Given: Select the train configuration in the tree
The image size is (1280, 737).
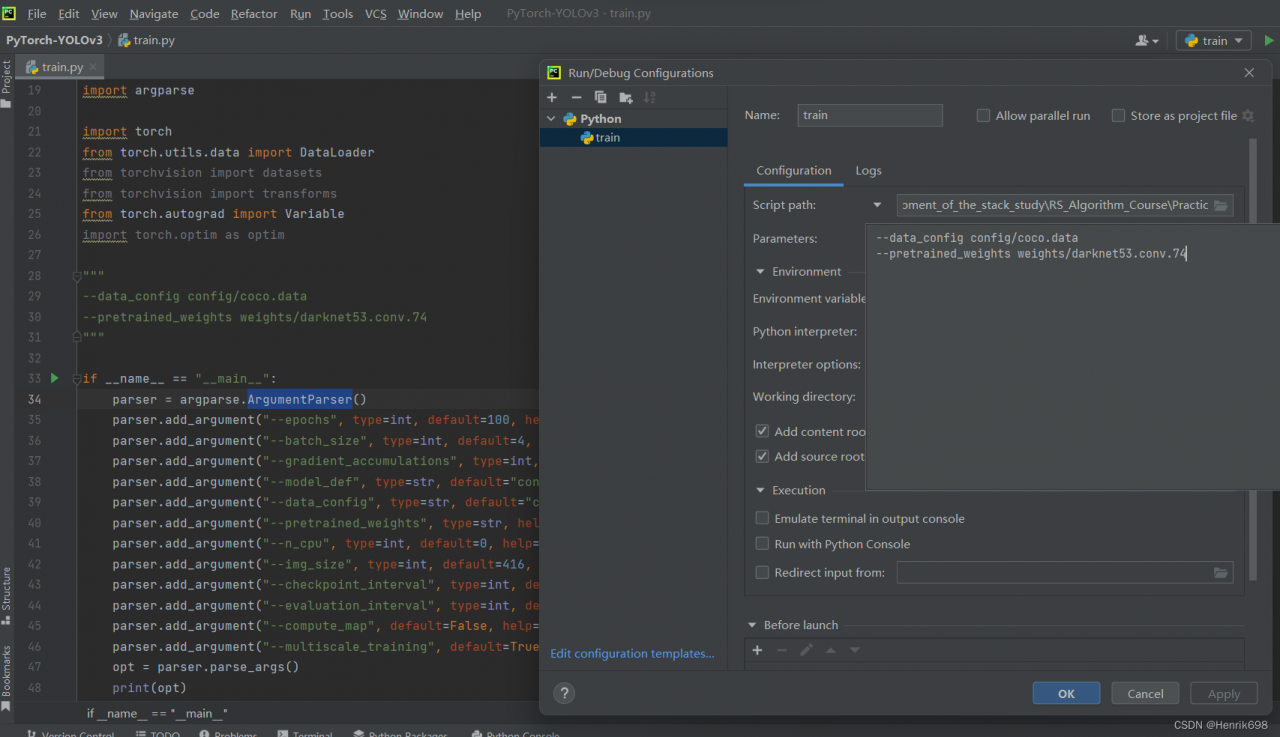Looking at the screenshot, I should click(634, 138).
